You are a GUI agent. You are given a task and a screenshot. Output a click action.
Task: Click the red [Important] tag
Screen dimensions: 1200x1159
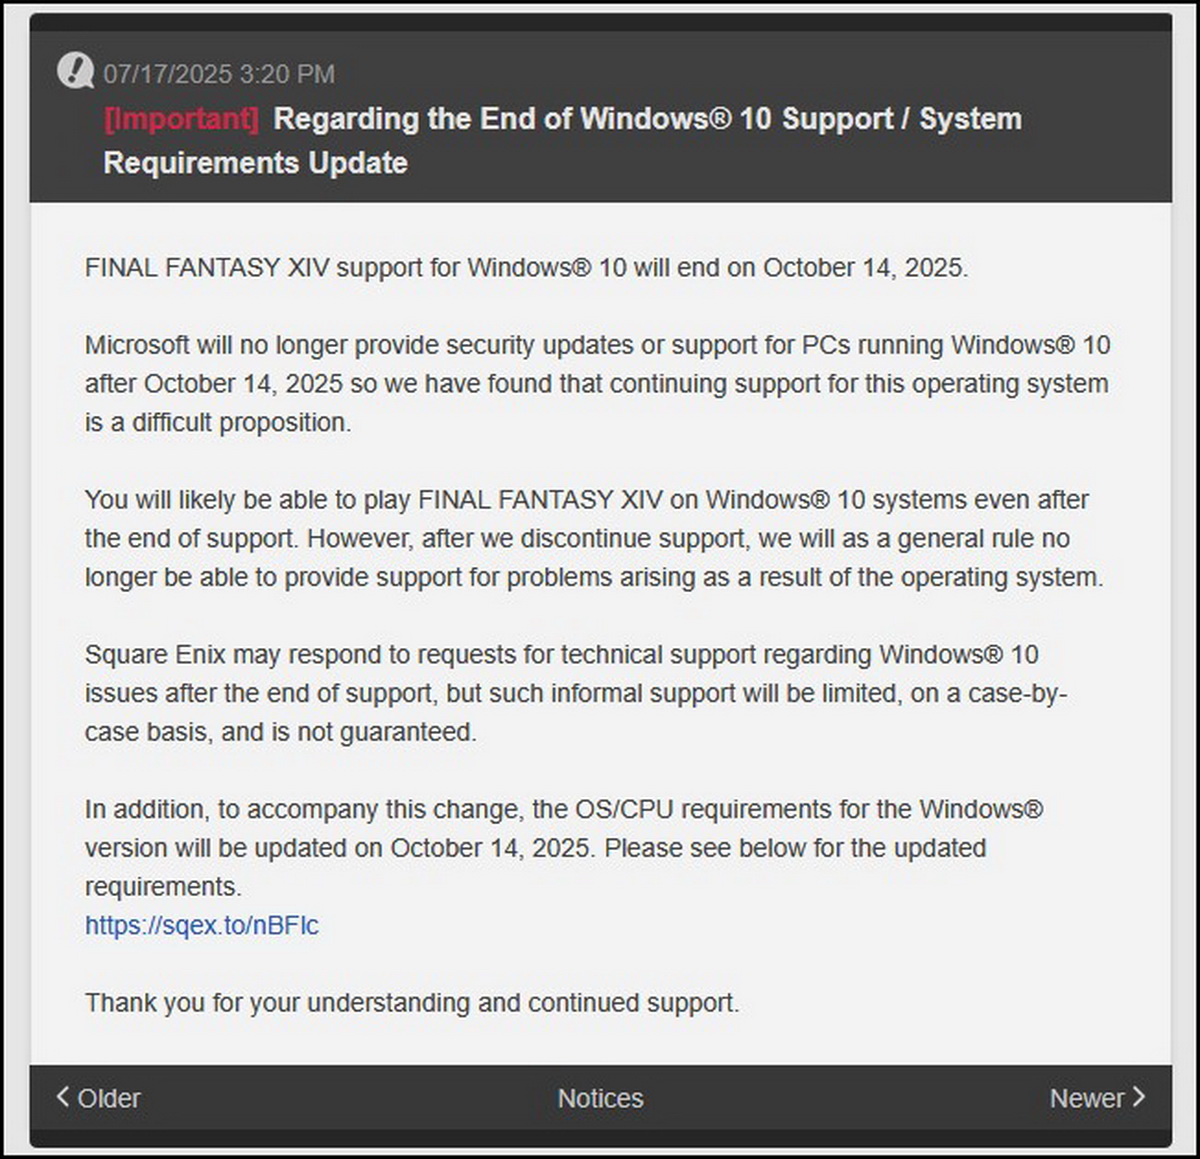coord(182,119)
